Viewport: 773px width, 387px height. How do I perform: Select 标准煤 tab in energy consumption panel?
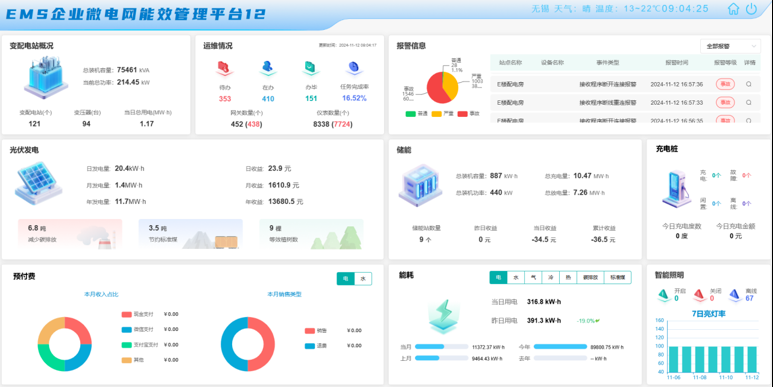pos(618,278)
